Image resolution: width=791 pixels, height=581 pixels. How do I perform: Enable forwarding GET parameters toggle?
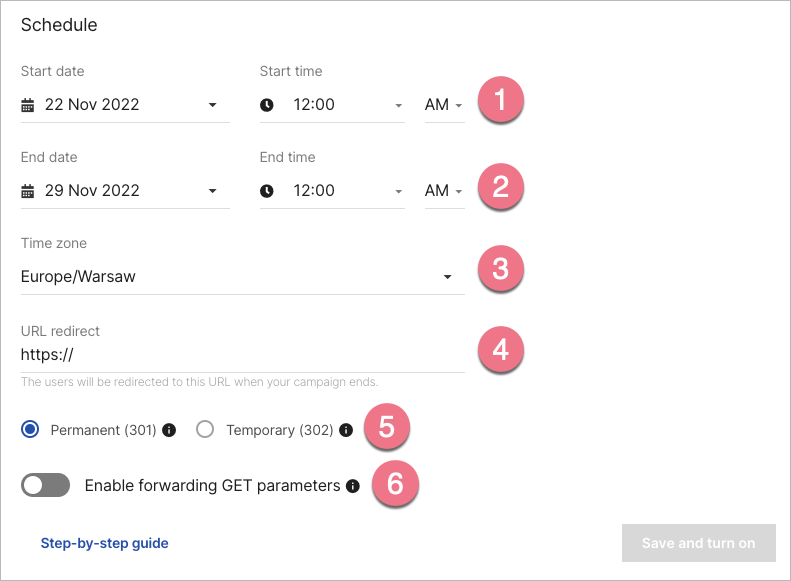click(45, 486)
